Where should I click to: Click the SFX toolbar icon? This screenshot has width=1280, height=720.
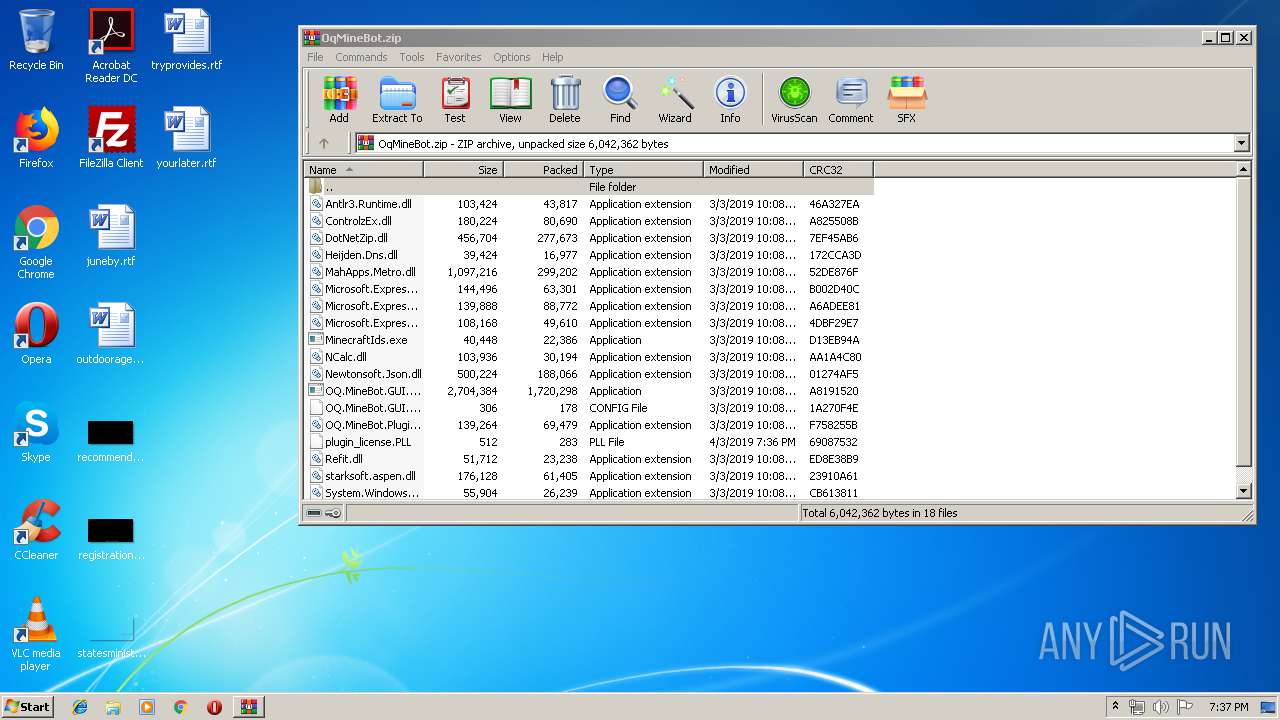906,100
